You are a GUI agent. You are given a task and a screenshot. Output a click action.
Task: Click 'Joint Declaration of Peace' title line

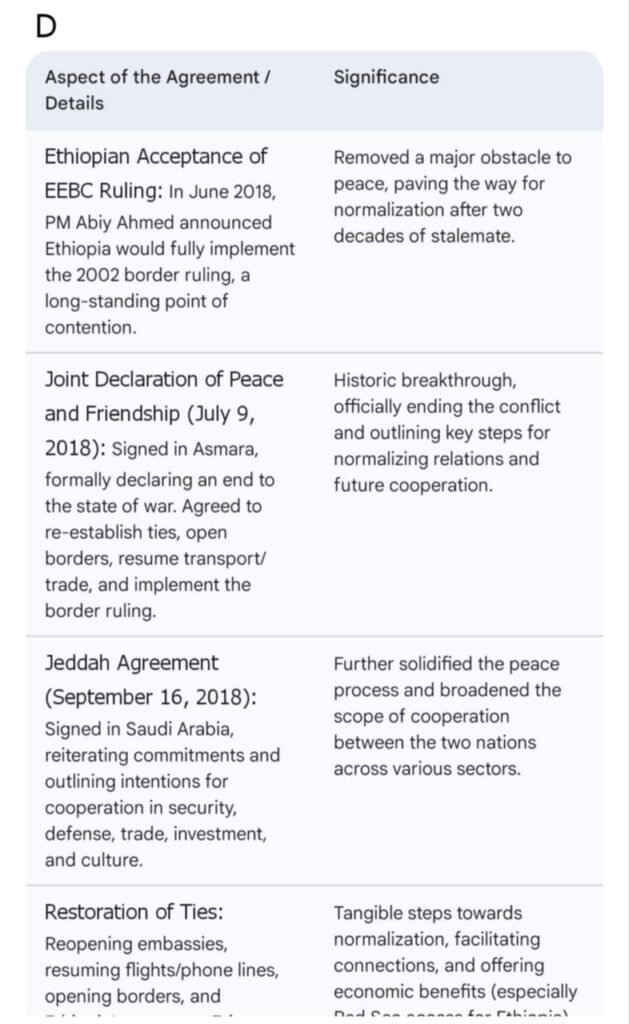(x=164, y=380)
